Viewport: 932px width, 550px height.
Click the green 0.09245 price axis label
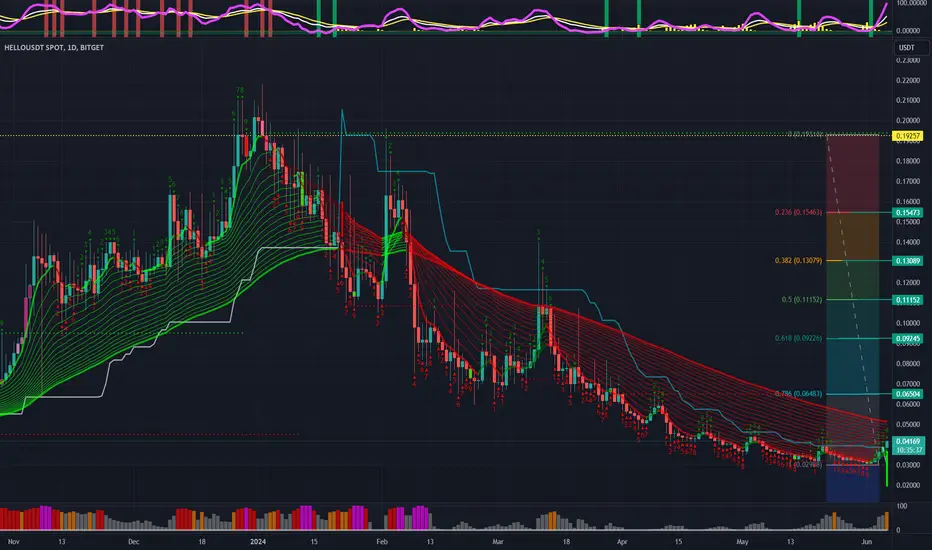[908, 338]
